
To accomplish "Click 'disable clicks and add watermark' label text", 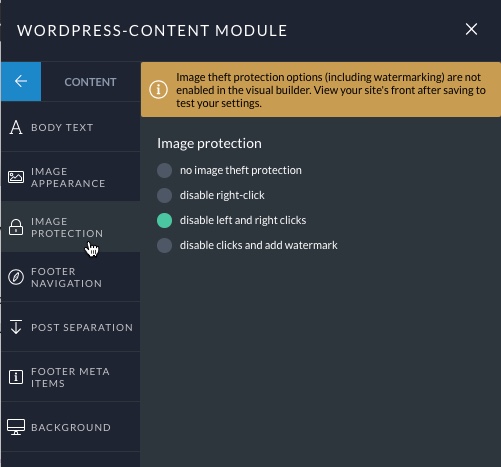I will coord(259,246).
